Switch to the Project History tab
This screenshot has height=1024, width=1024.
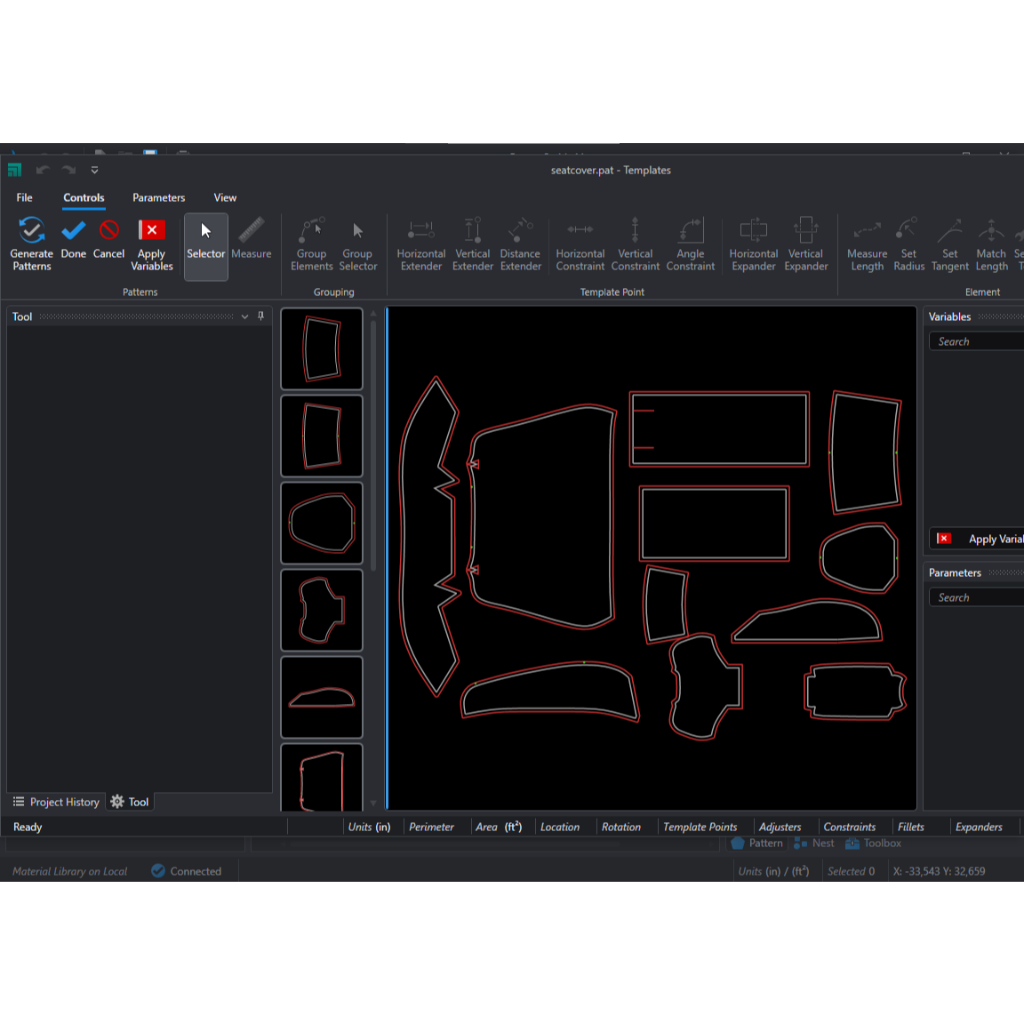(x=56, y=802)
